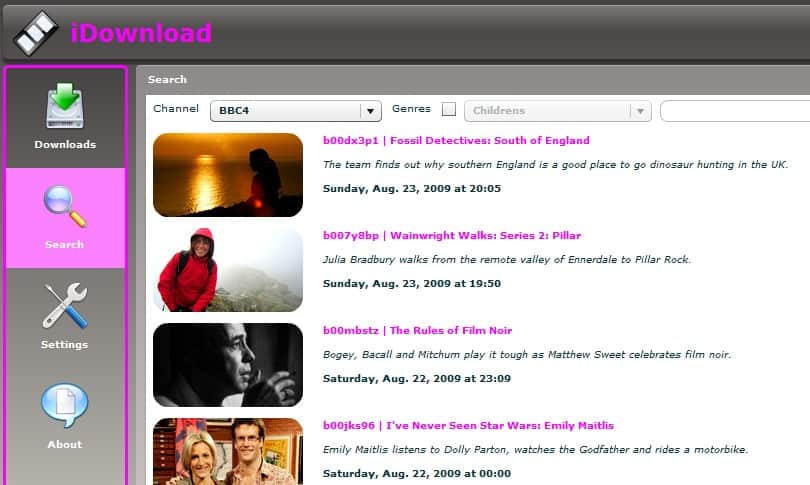Click 'Saturday, Aug. 22, 2009 at 23:09'
Image resolution: width=810 pixels, height=485 pixels.
pos(417,379)
